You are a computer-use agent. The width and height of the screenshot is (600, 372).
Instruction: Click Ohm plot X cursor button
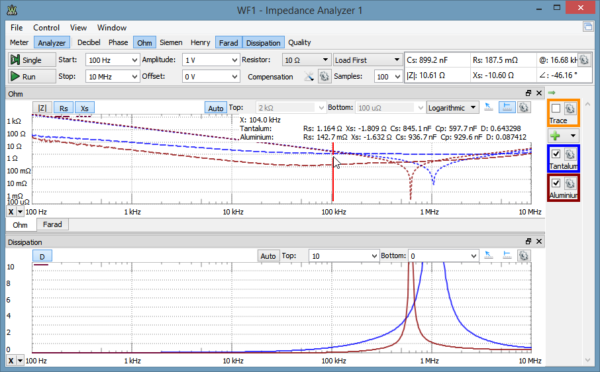click(11, 212)
